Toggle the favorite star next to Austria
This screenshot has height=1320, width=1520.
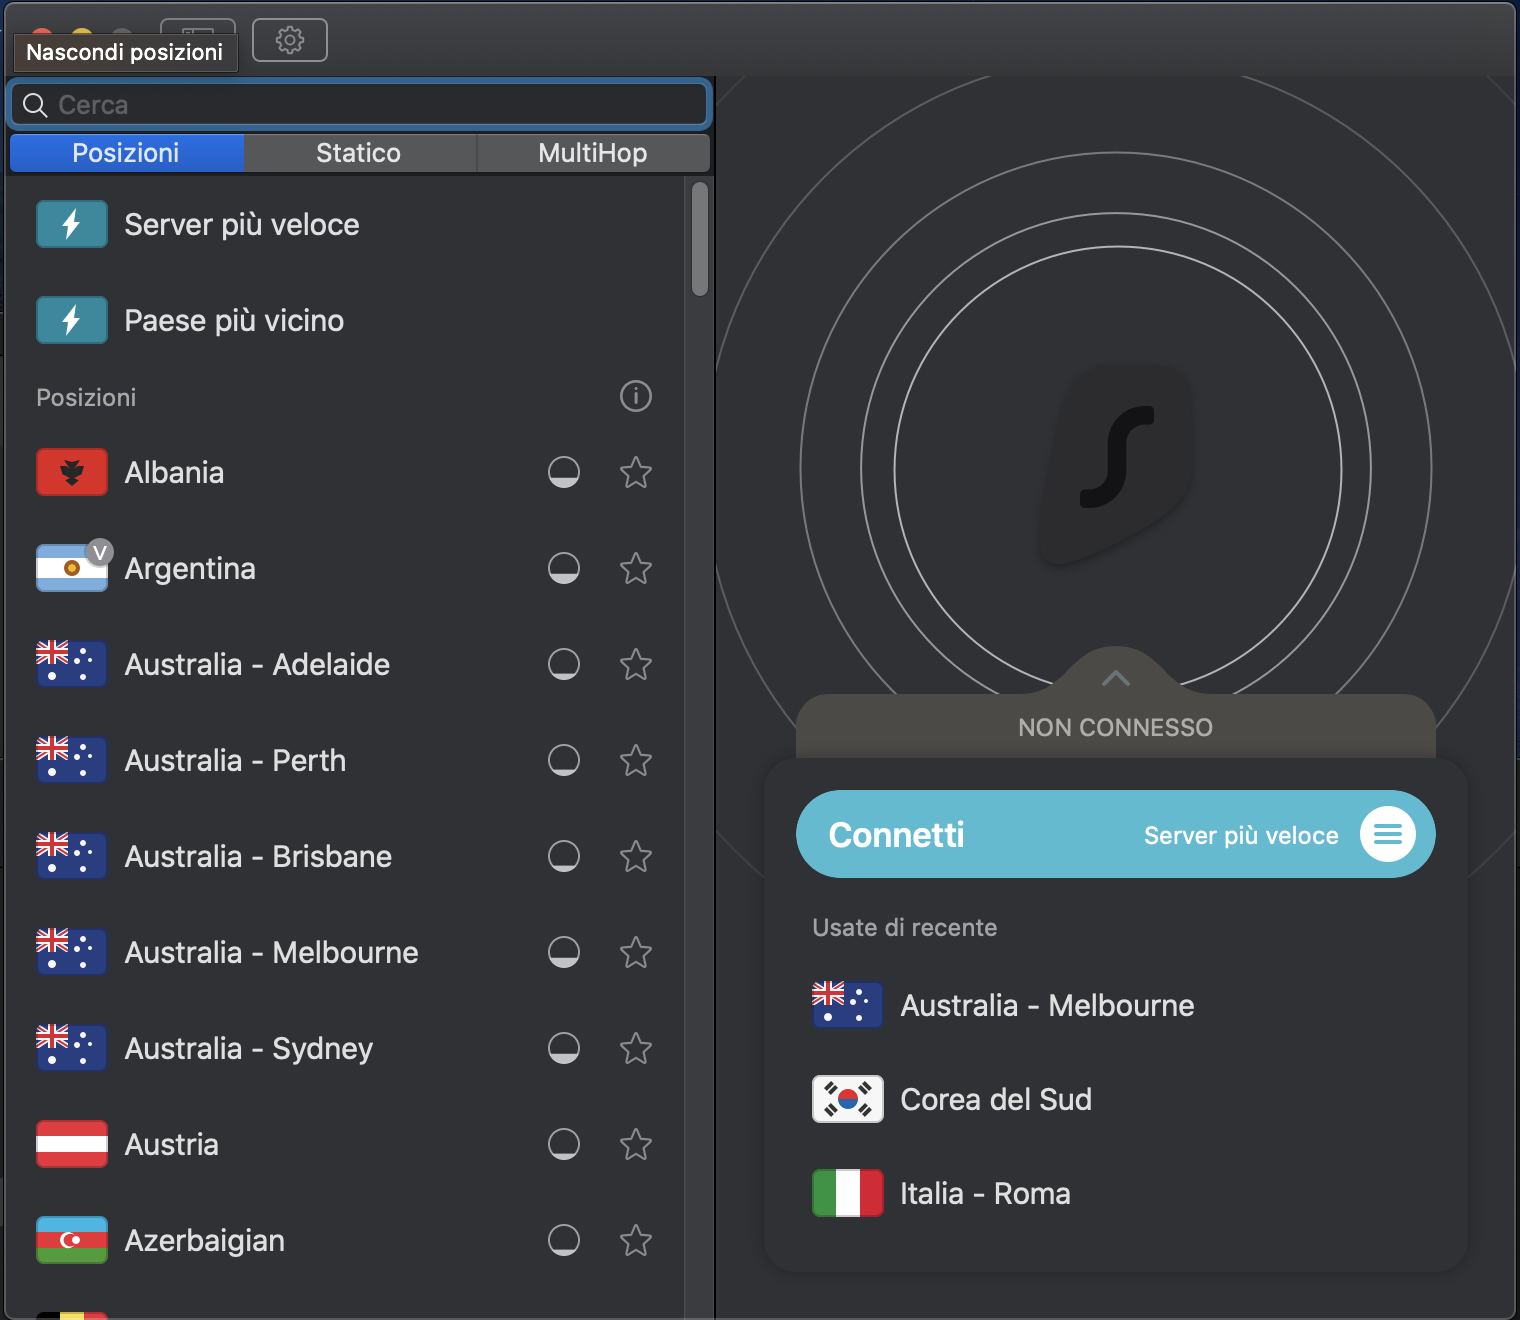[636, 1144]
